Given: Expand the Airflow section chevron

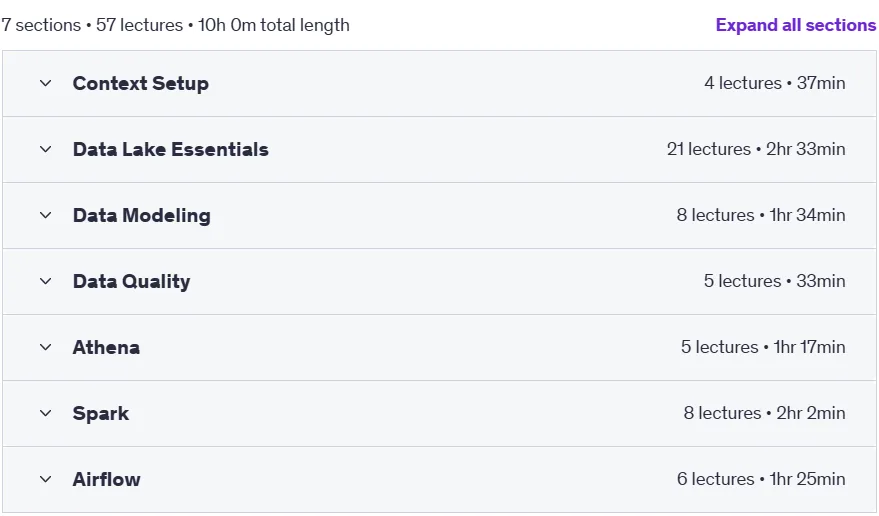Looking at the screenshot, I should pos(45,480).
